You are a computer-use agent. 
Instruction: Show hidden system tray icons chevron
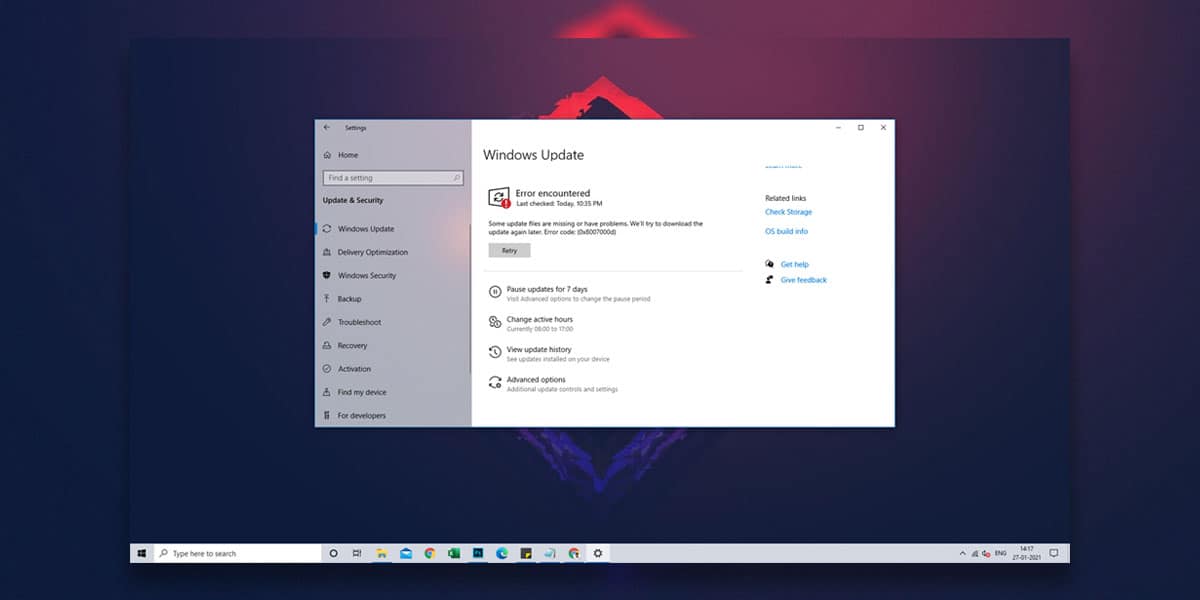click(962, 553)
